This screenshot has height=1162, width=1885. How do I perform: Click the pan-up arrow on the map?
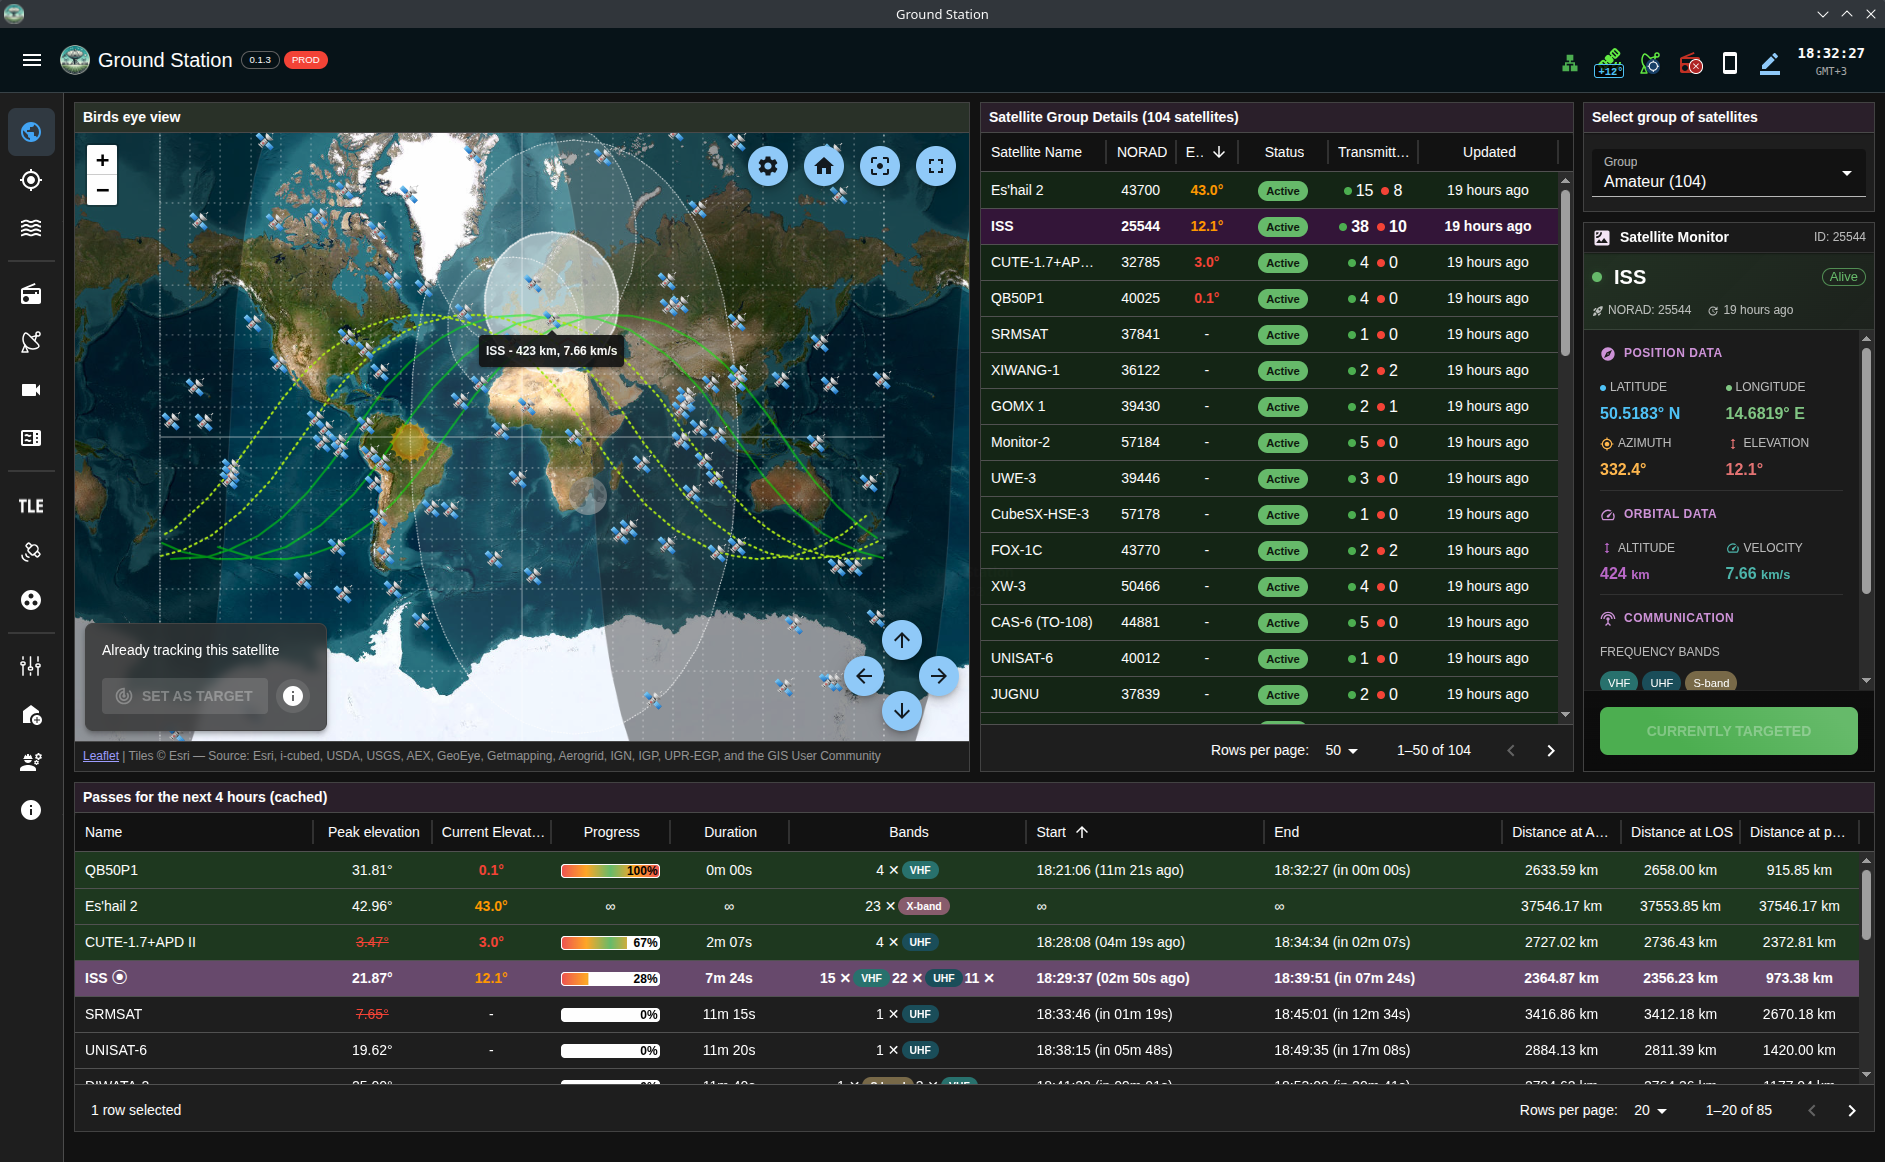tap(902, 640)
